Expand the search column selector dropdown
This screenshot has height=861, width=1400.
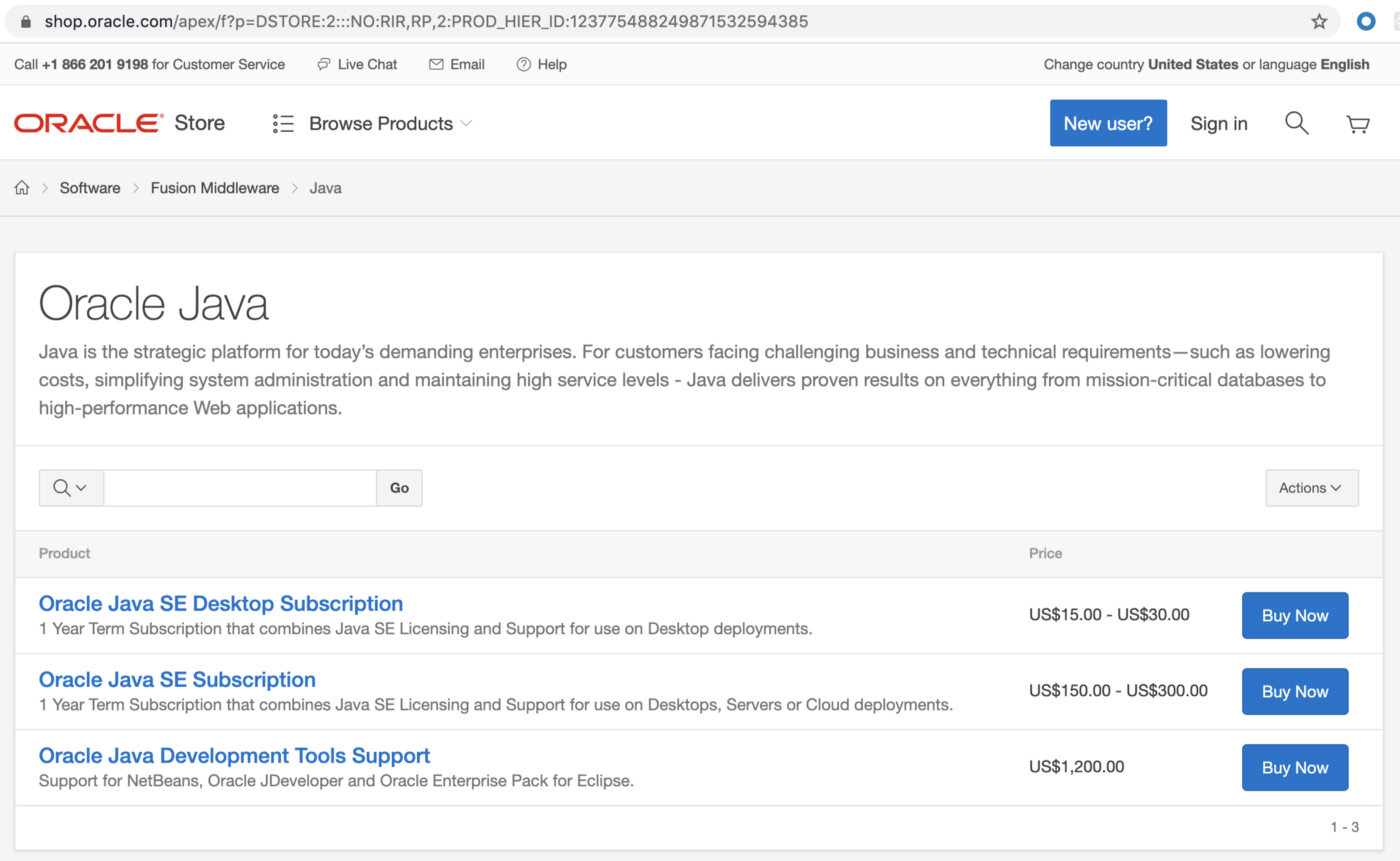click(x=70, y=488)
